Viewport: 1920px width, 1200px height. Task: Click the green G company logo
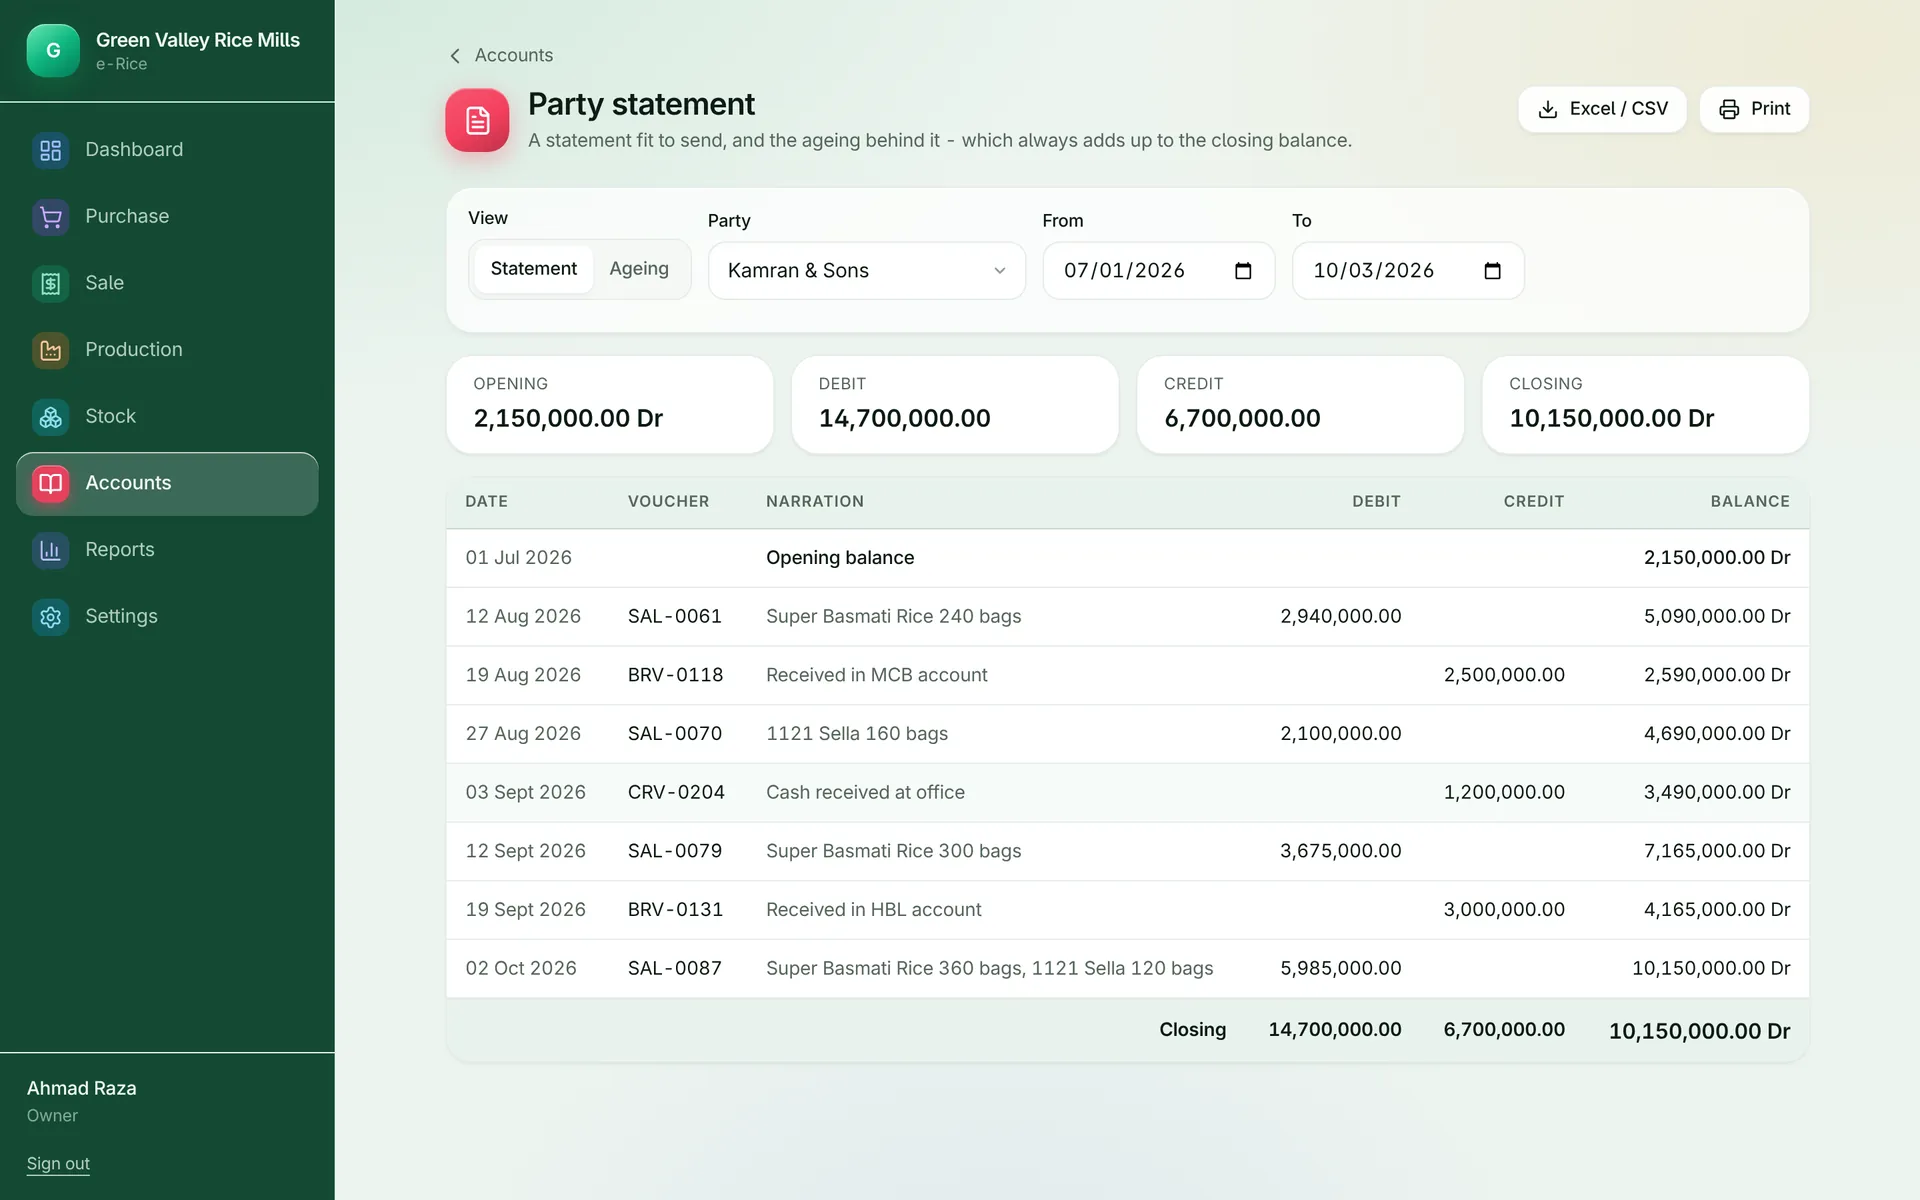(53, 51)
